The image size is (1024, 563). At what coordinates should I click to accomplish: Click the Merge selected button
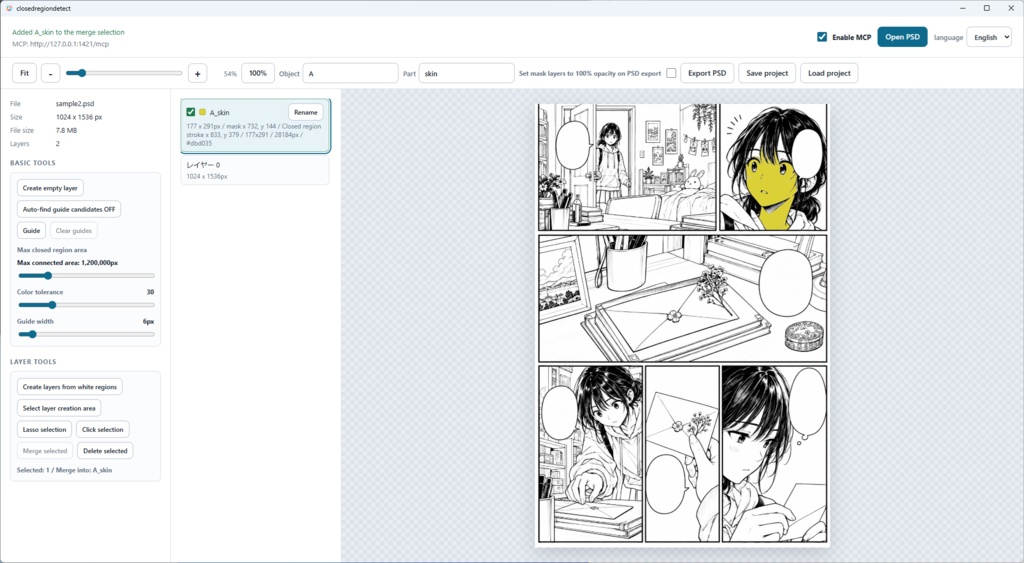click(44, 451)
